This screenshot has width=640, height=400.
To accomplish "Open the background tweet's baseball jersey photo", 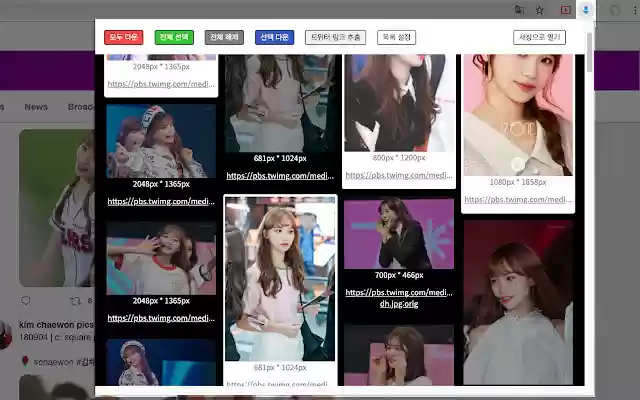I will (x=57, y=208).
